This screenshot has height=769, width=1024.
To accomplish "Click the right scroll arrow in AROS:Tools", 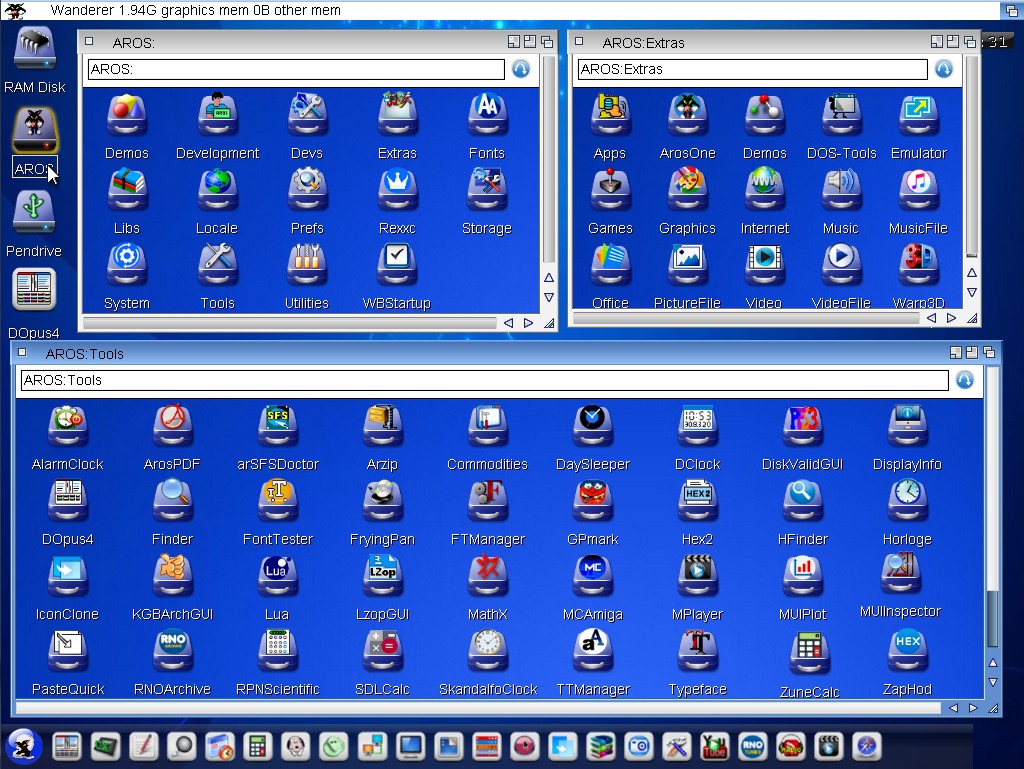I will (x=972, y=708).
